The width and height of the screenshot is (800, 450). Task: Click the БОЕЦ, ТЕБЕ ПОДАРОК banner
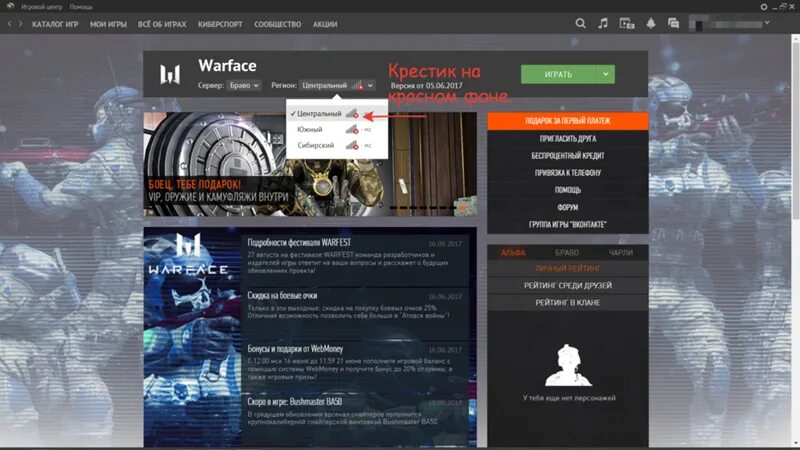pos(310,164)
